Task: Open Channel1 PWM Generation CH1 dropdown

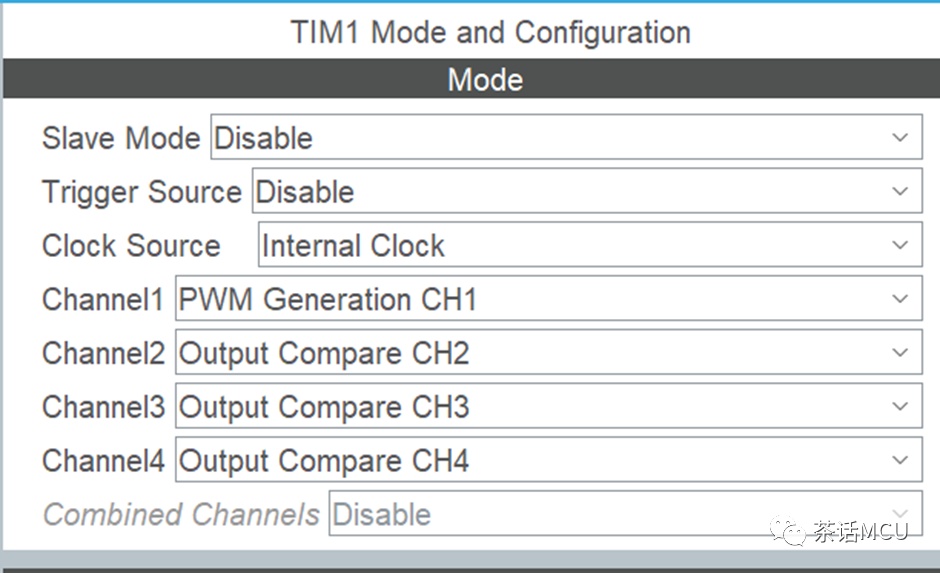Action: pos(549,298)
